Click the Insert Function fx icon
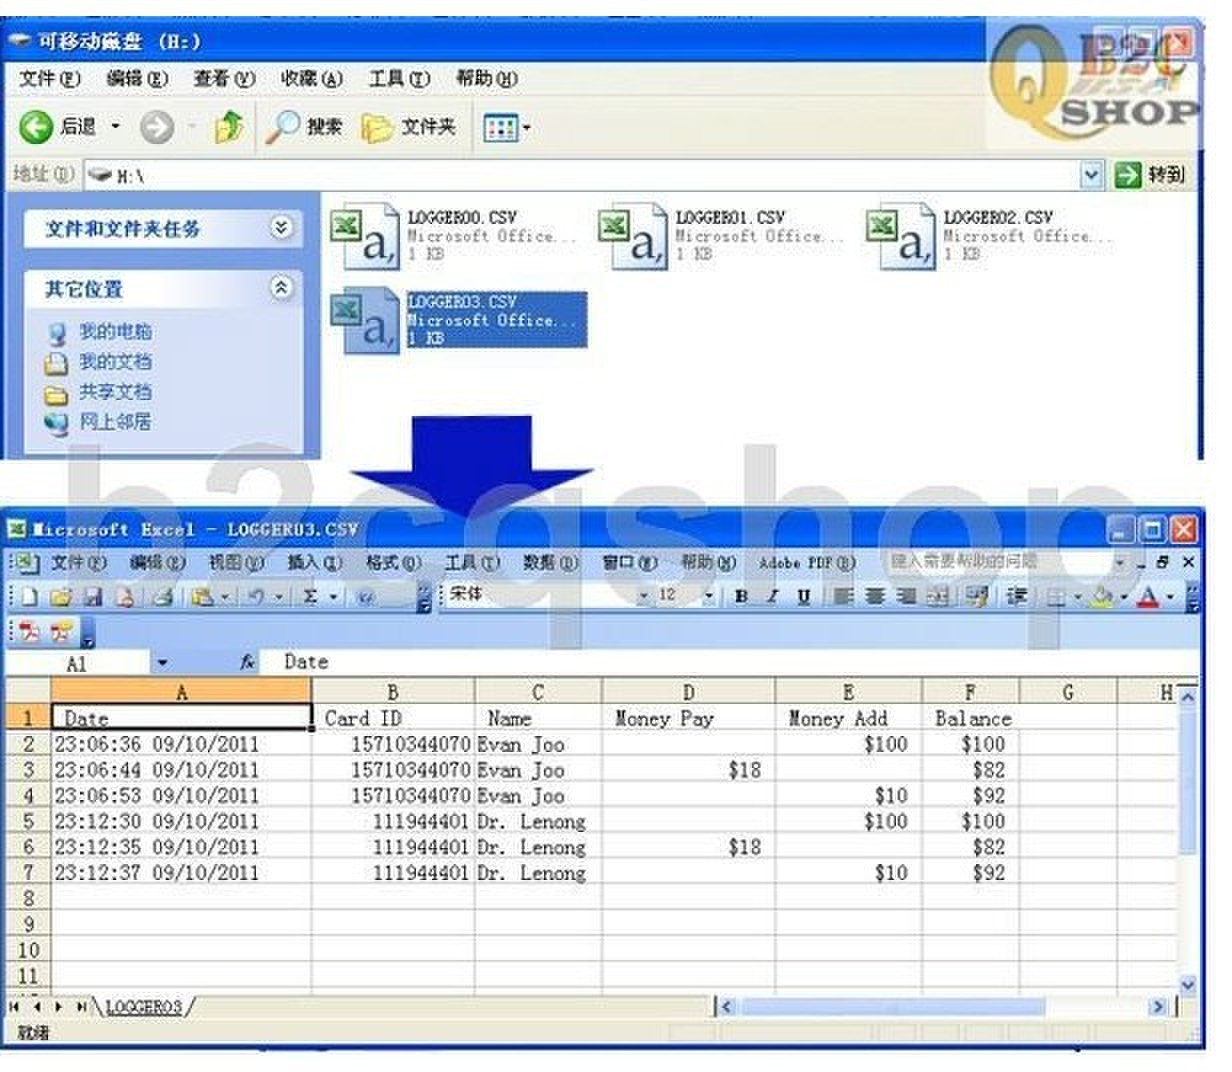Screen dimensions: 1232x1072 point(247,662)
